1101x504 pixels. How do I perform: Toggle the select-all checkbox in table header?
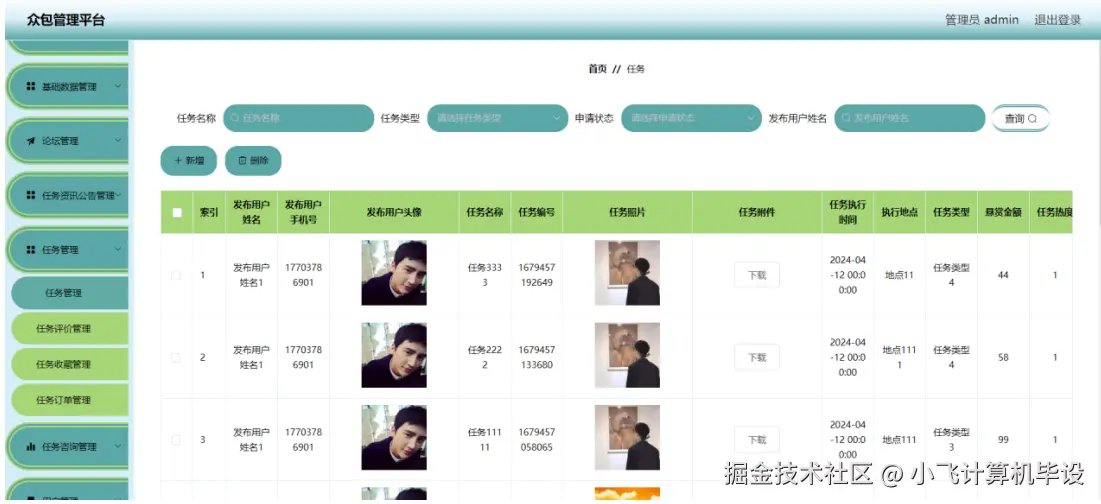coord(177,212)
